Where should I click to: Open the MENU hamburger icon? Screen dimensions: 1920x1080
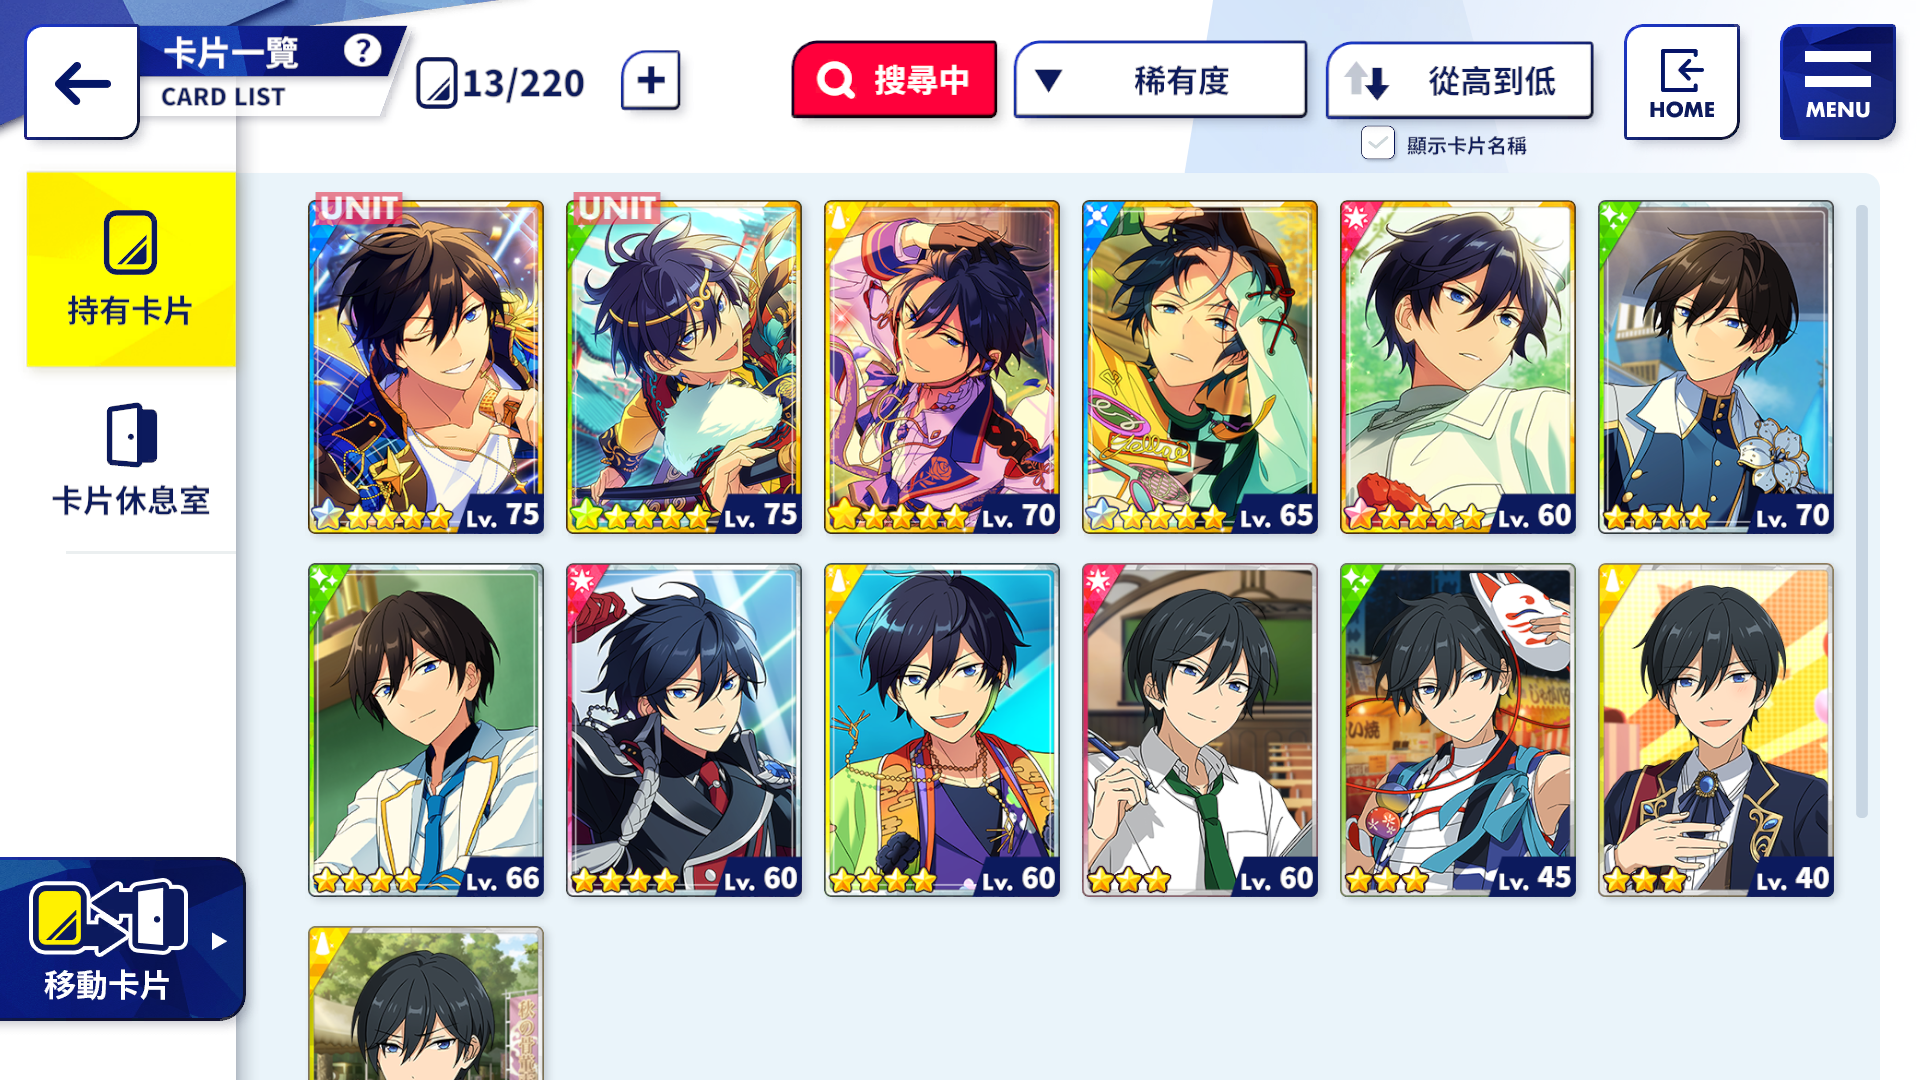pos(1838,82)
